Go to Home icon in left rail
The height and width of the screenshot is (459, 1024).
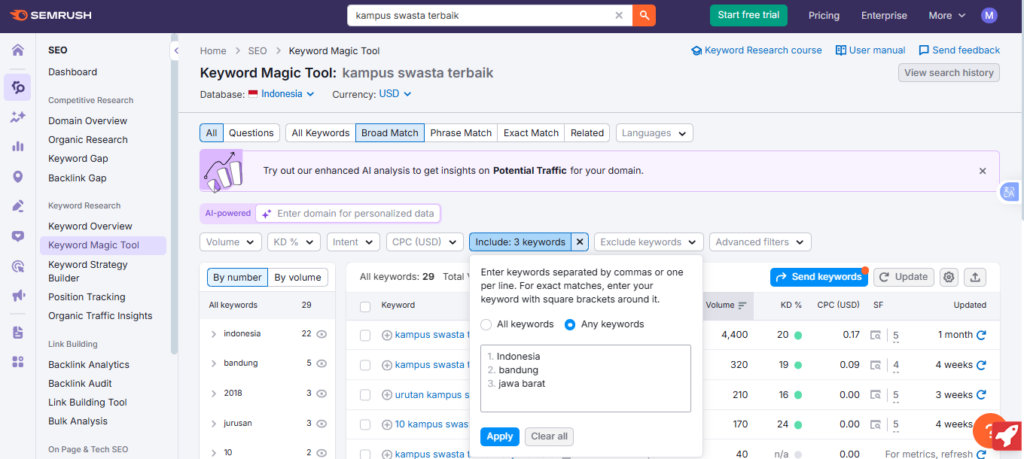(18, 50)
